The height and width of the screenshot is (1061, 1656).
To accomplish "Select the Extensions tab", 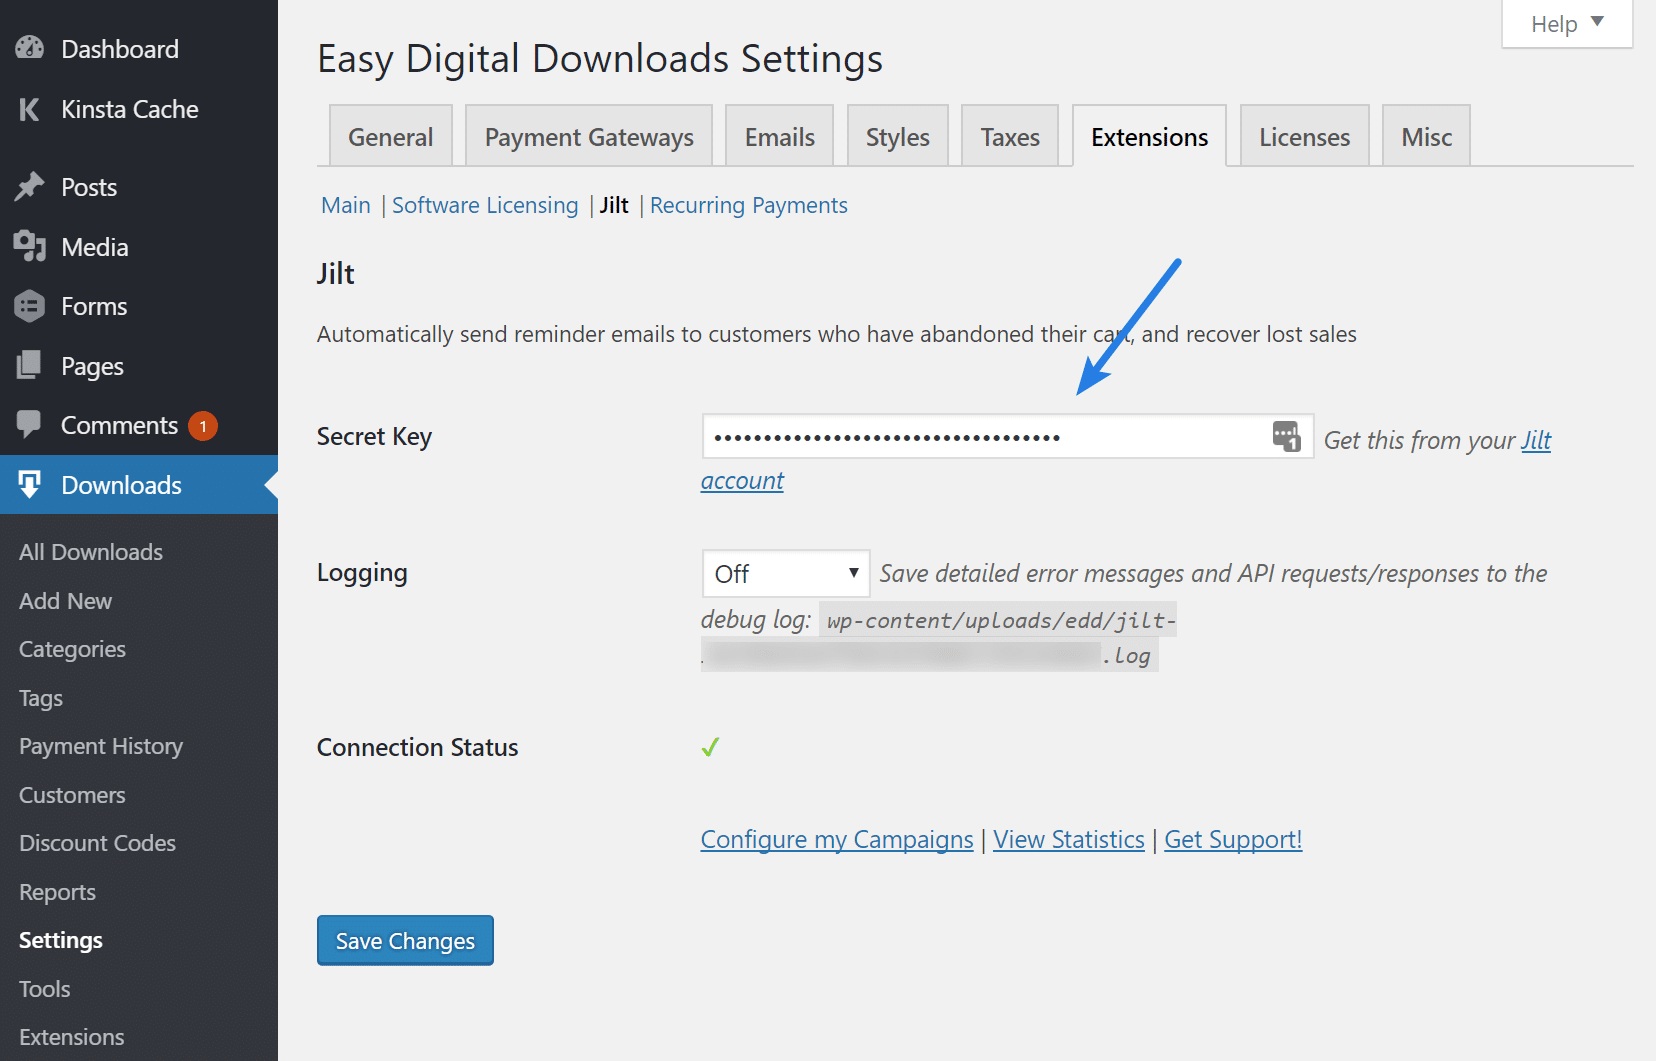I will click(x=1149, y=136).
